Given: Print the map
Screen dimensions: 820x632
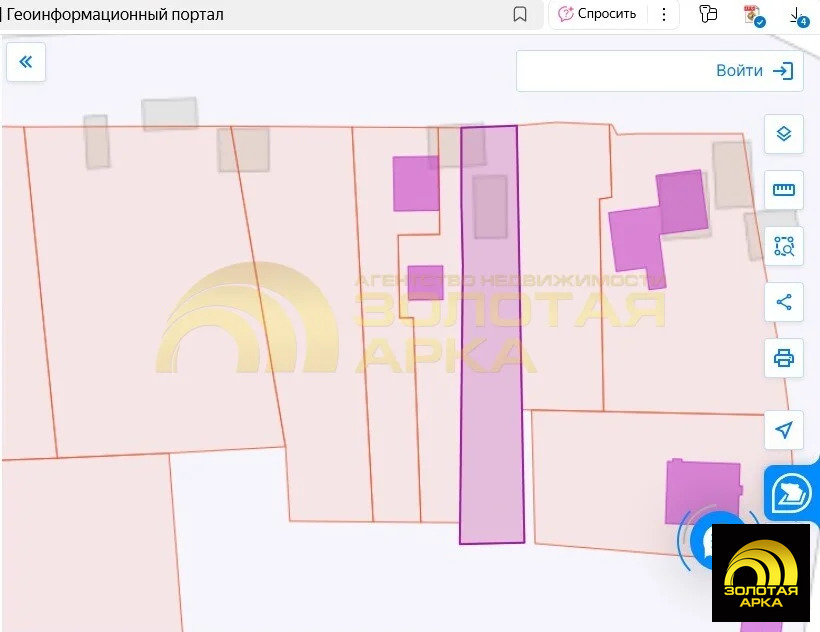Looking at the screenshot, I should [783, 357].
